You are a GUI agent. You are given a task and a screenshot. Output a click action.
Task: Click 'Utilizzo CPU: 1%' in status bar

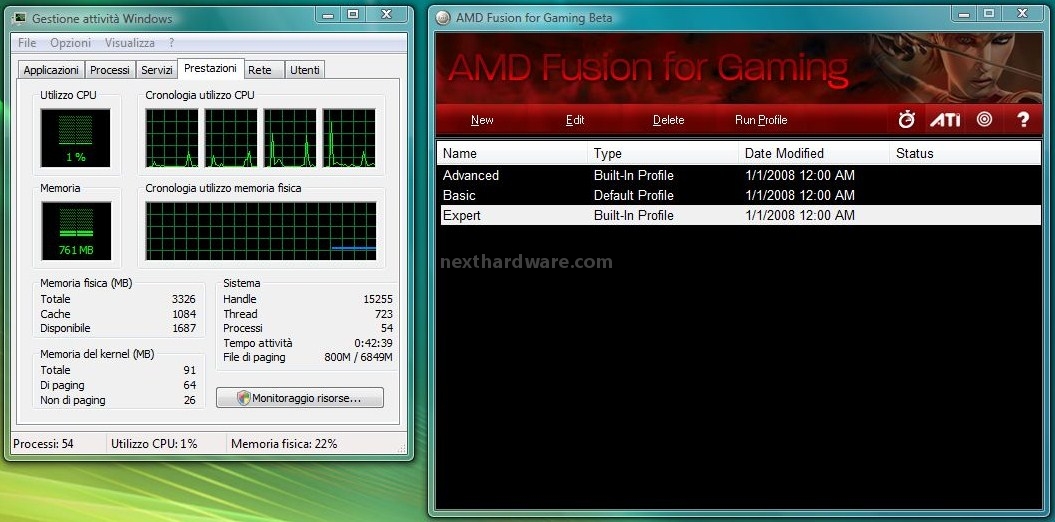click(155, 443)
